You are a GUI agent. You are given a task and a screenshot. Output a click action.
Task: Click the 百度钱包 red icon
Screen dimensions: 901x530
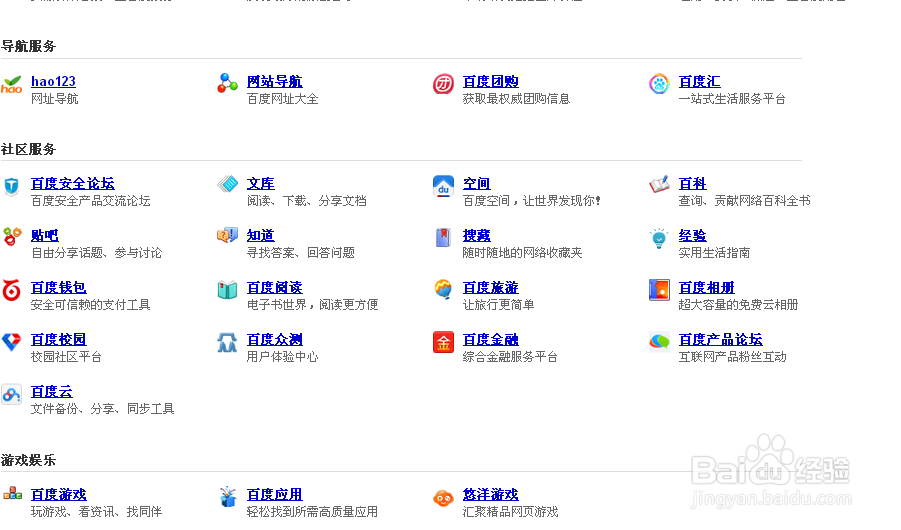click(x=11, y=290)
